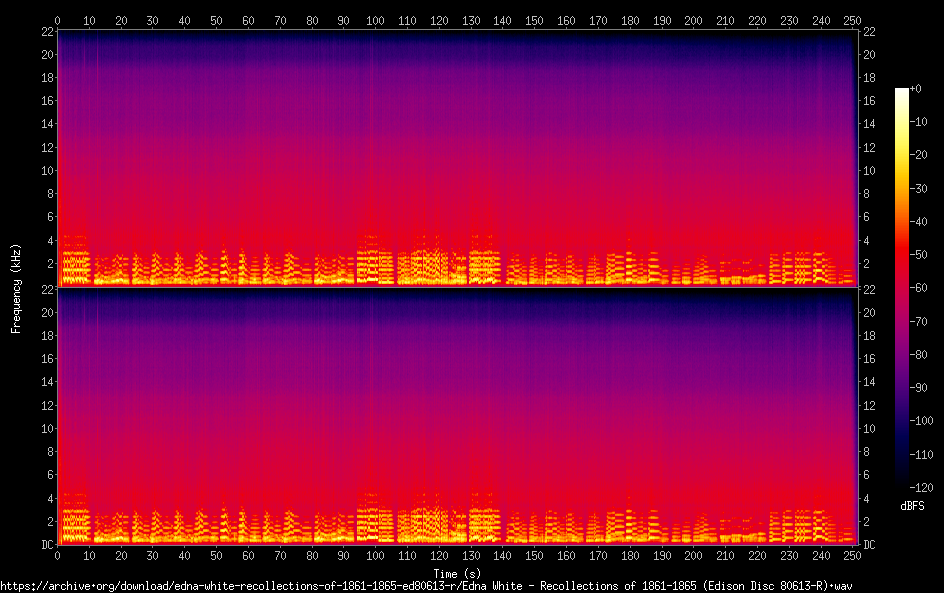Click the "-50" value on the dBFS scale
Viewport: 944px width, 593px height.
[918, 255]
